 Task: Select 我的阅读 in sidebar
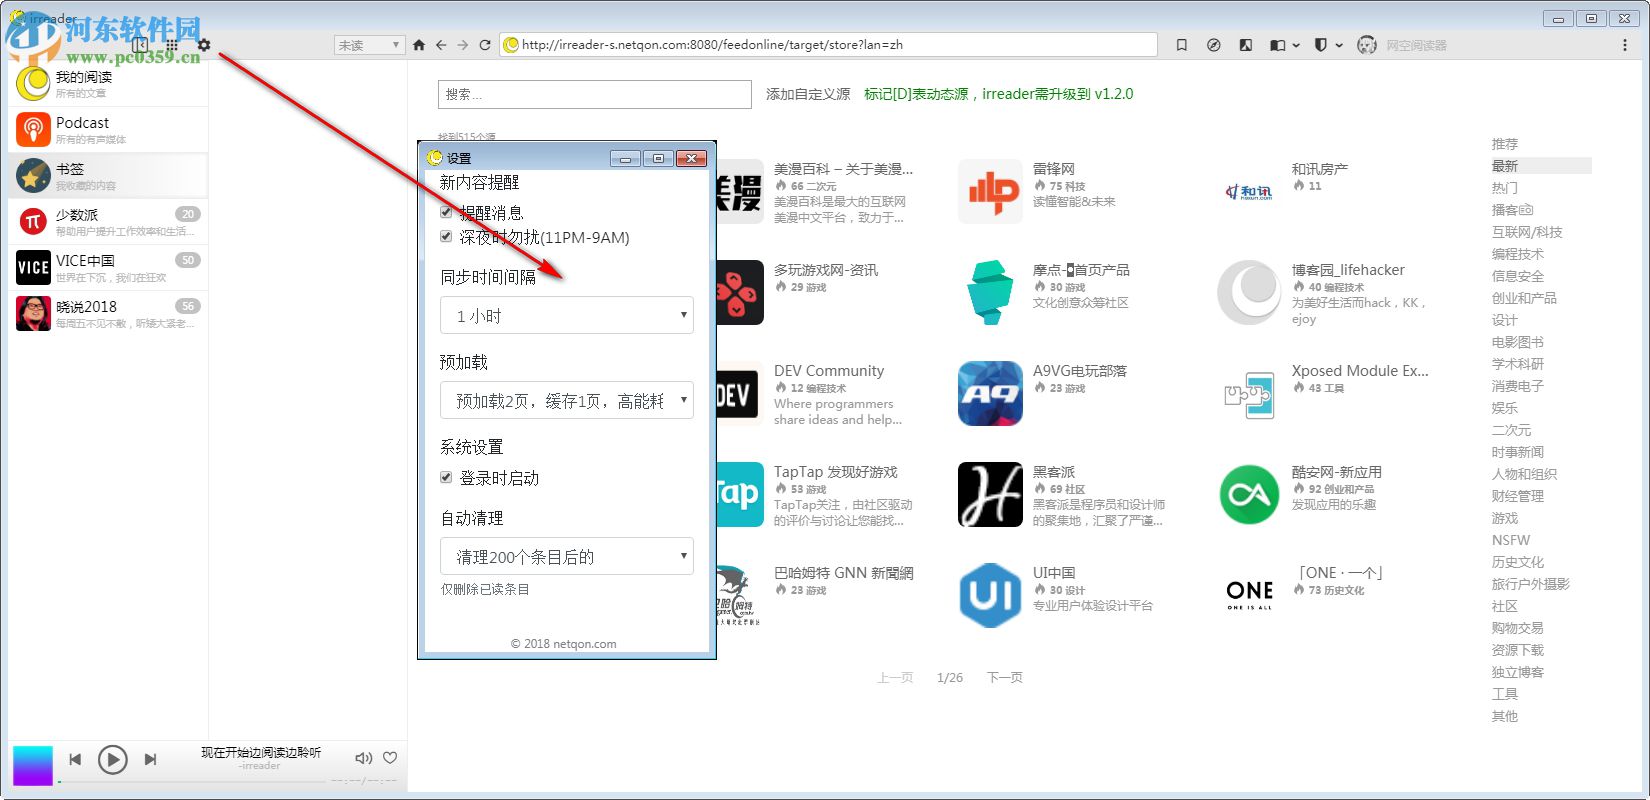108,84
